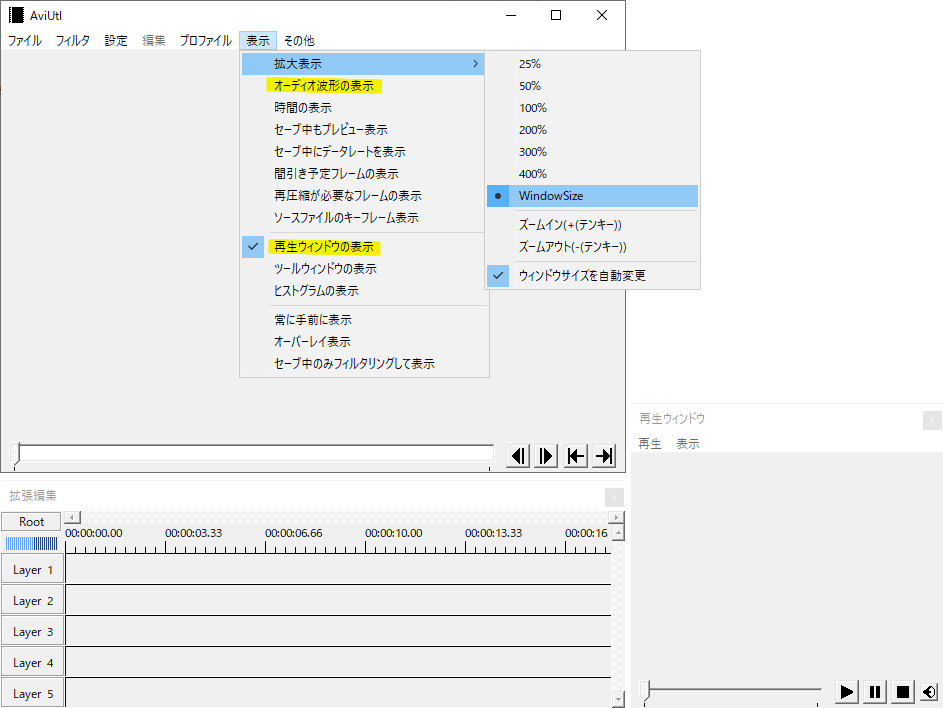This screenshot has height=708, width=943.
Task: Select 200% zoom level
Action: (x=592, y=130)
